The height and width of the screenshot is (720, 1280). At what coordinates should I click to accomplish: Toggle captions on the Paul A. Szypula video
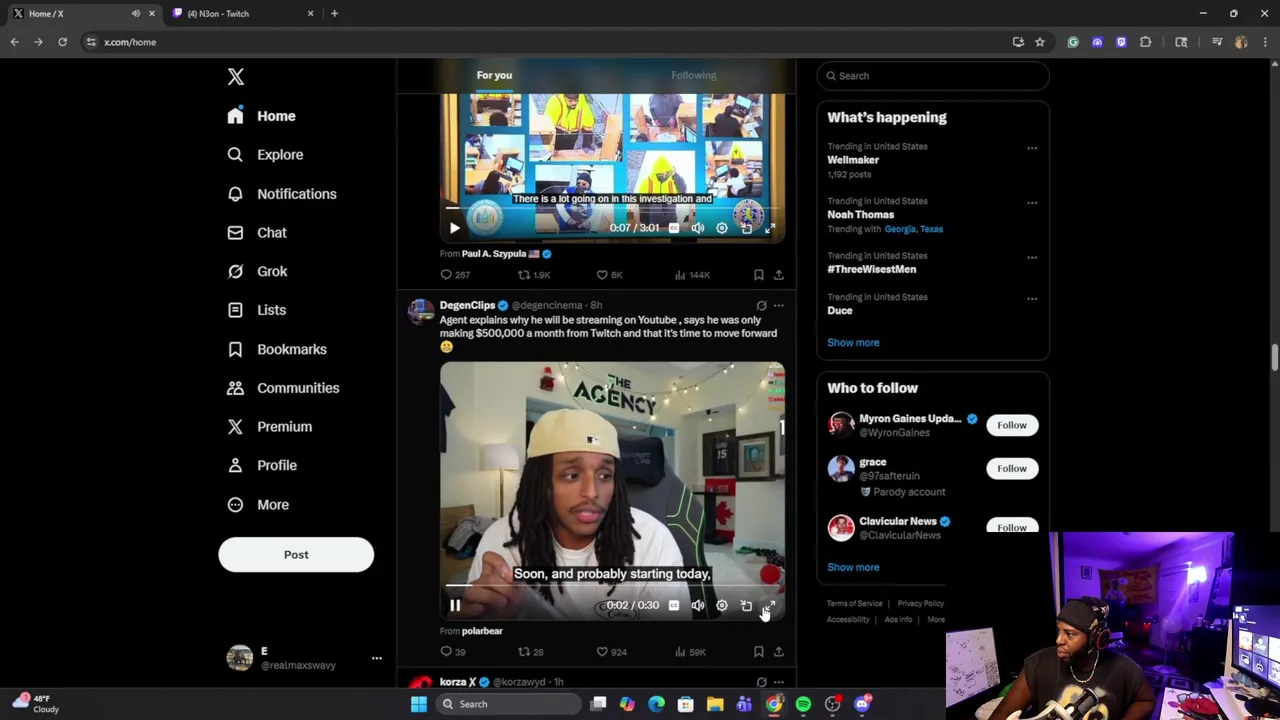pos(674,228)
